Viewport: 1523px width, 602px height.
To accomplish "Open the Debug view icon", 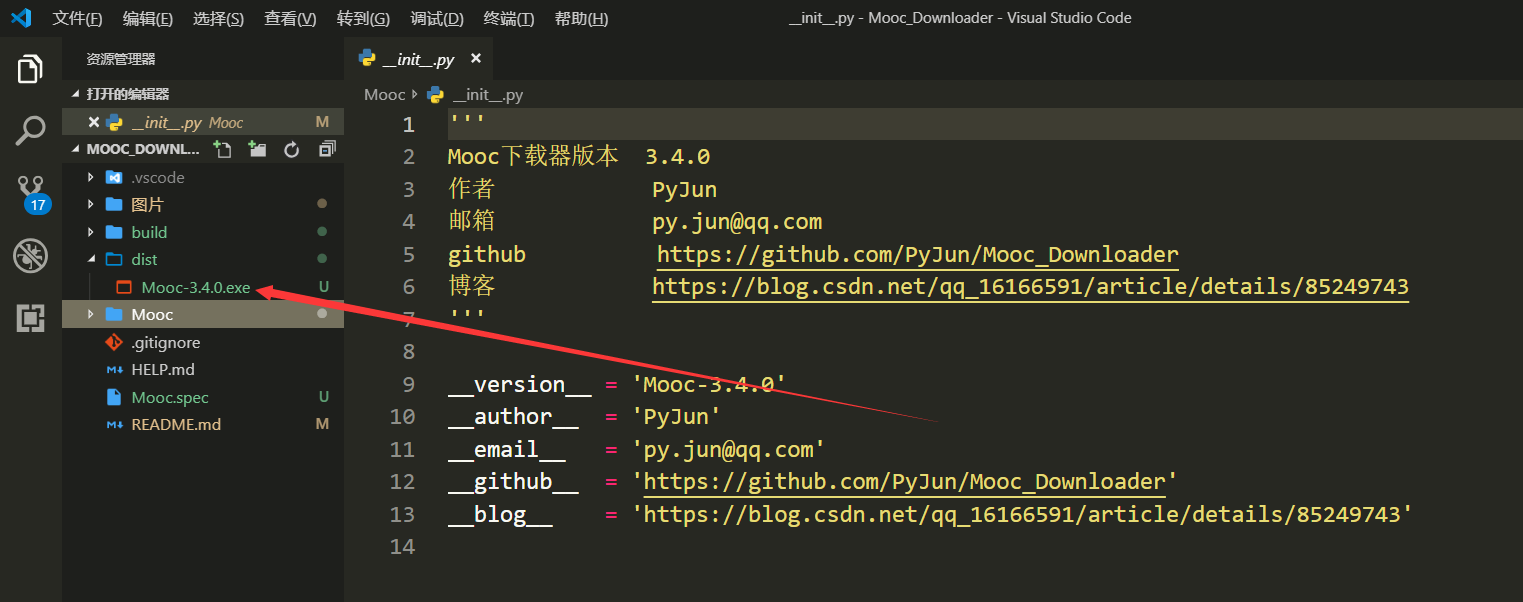I will pos(30,256).
